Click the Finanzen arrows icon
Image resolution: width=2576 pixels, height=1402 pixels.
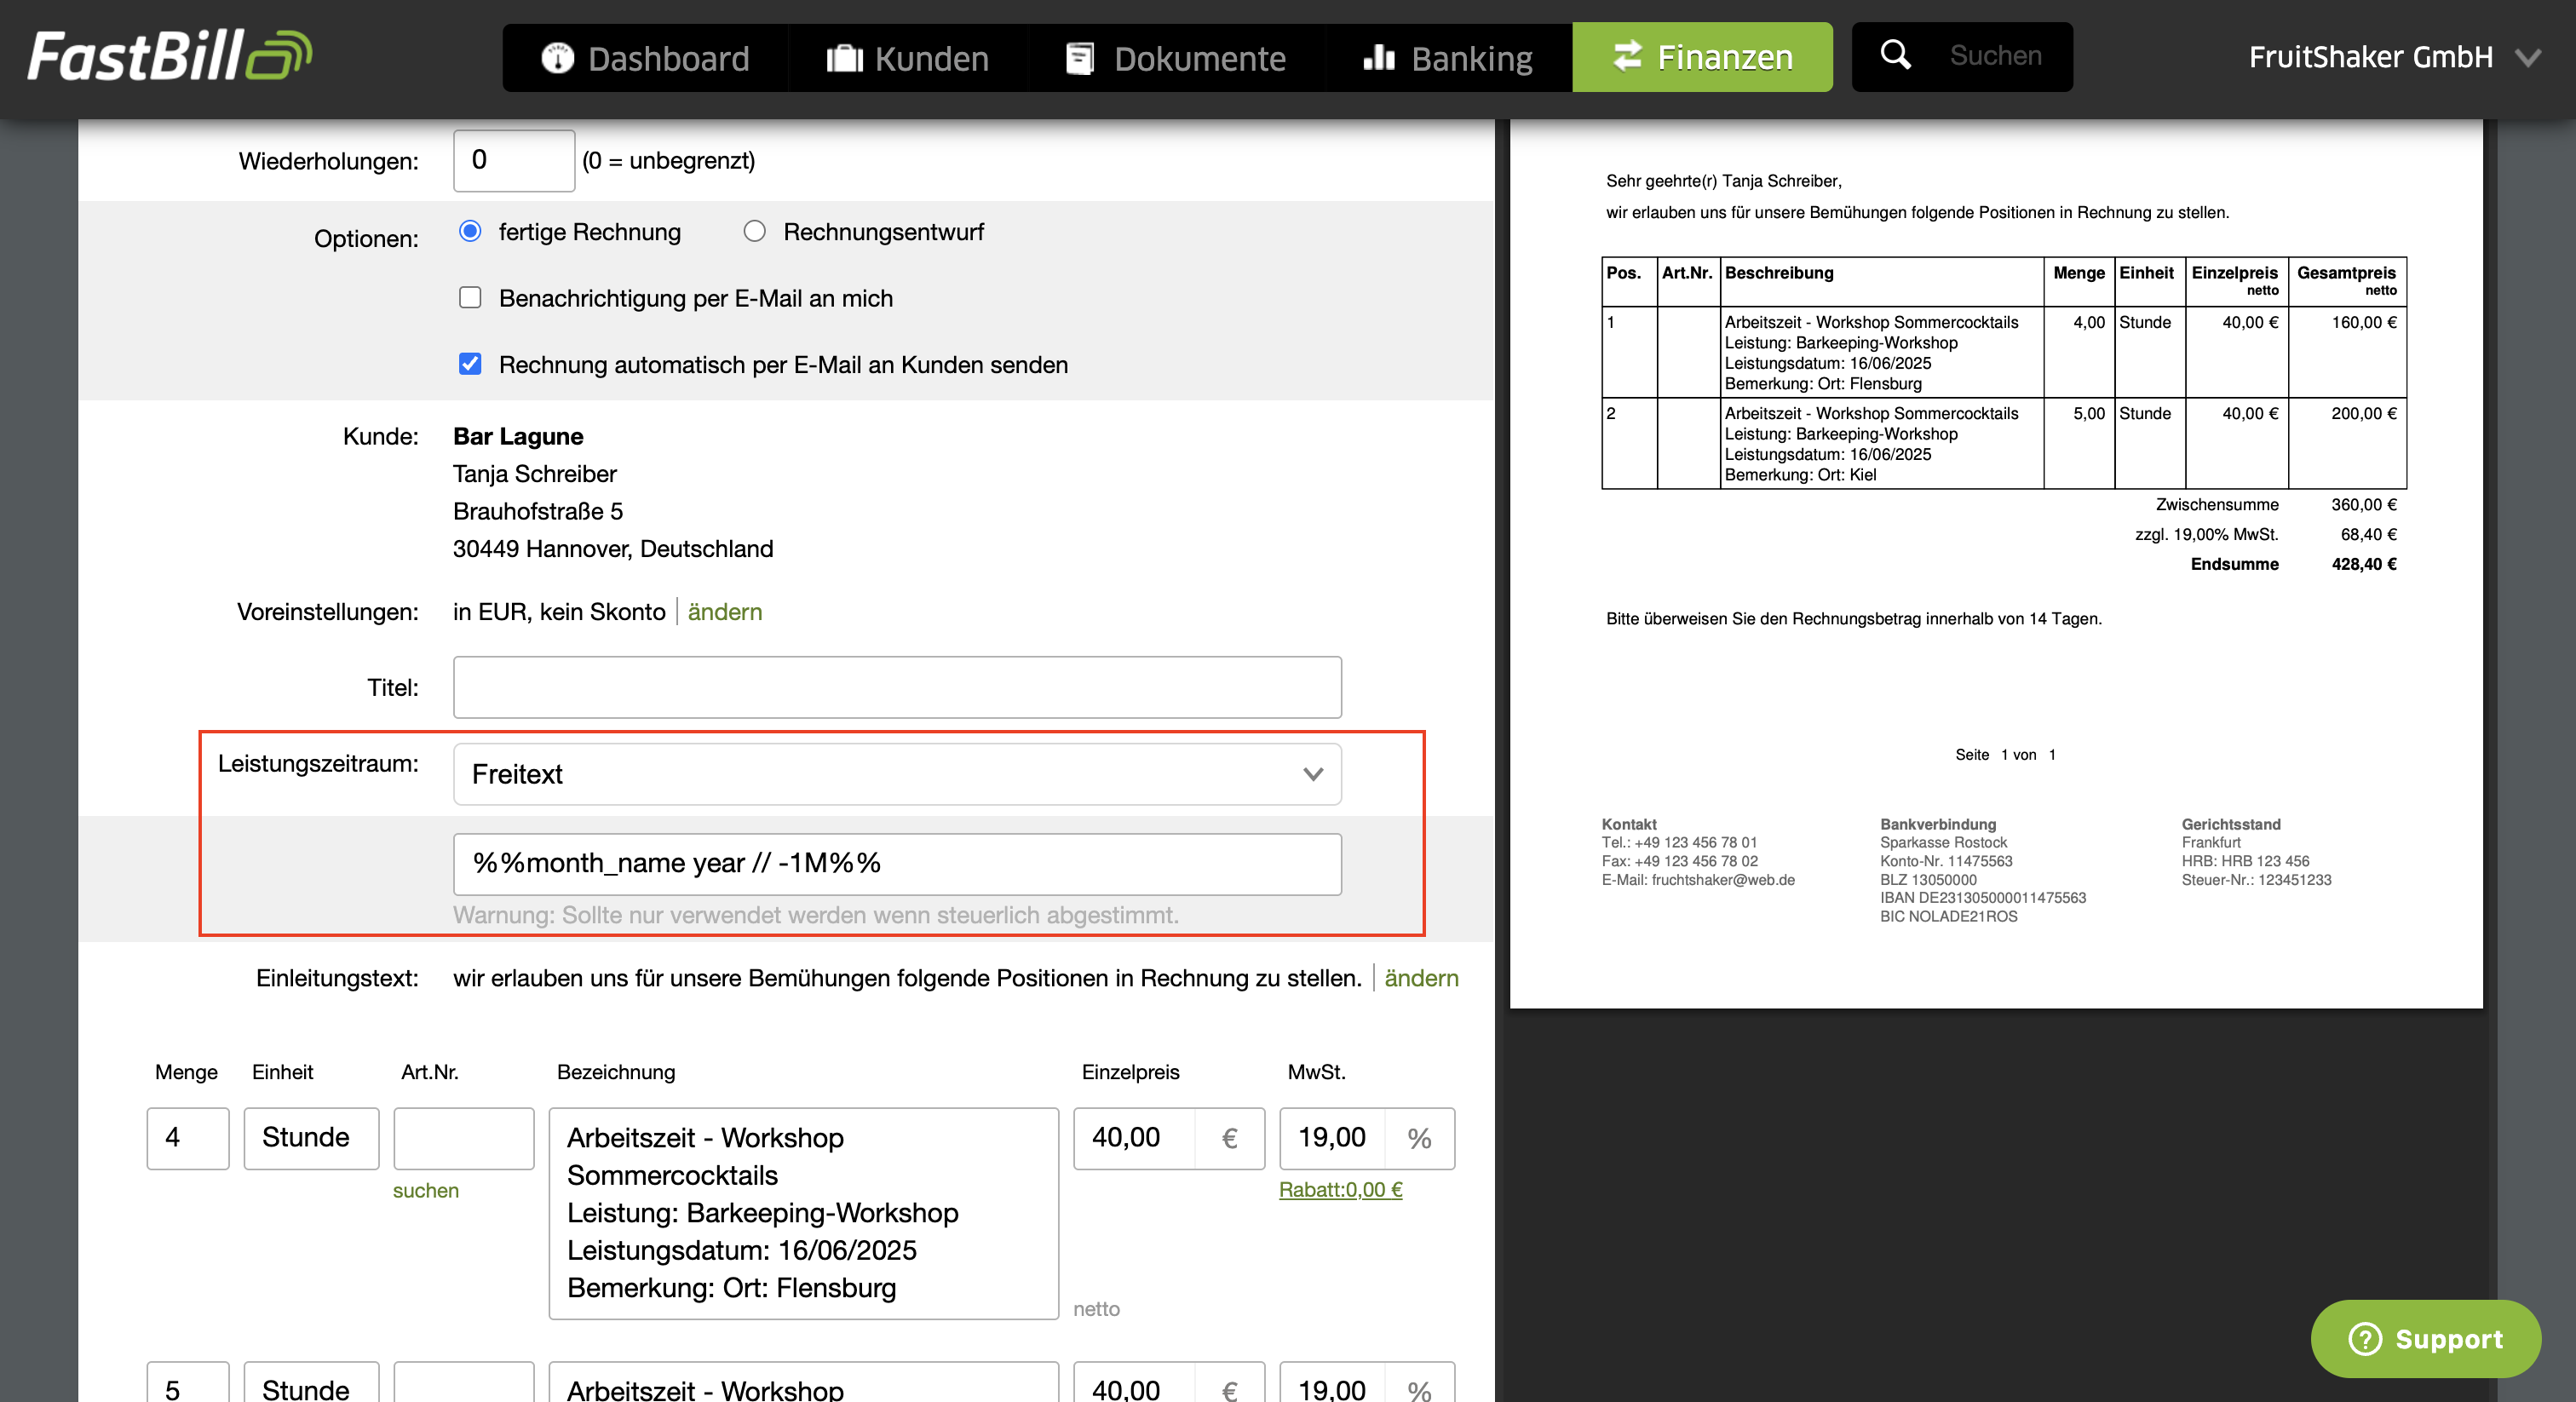coord(1628,56)
